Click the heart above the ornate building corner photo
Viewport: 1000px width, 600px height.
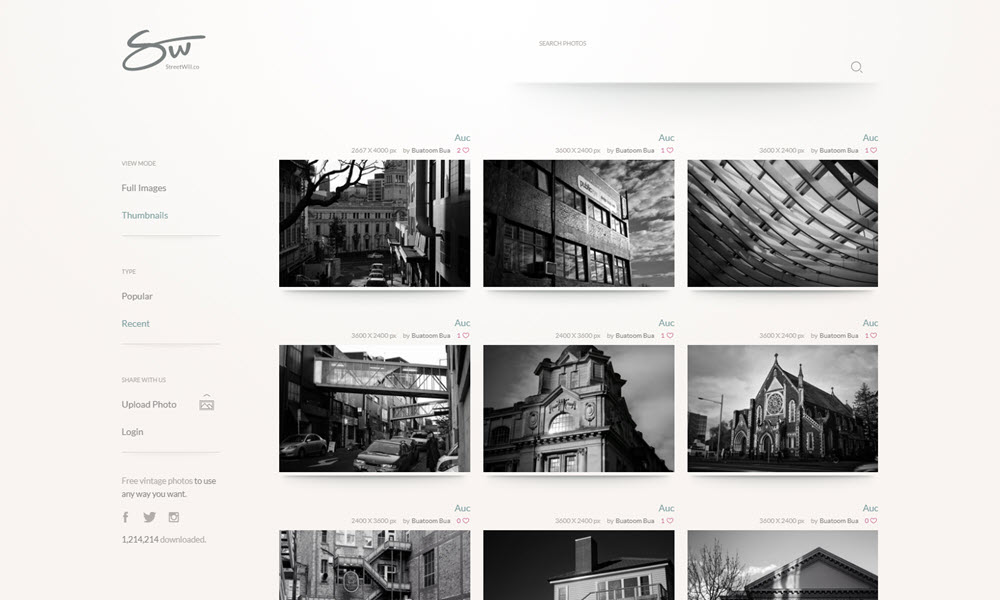[670, 335]
